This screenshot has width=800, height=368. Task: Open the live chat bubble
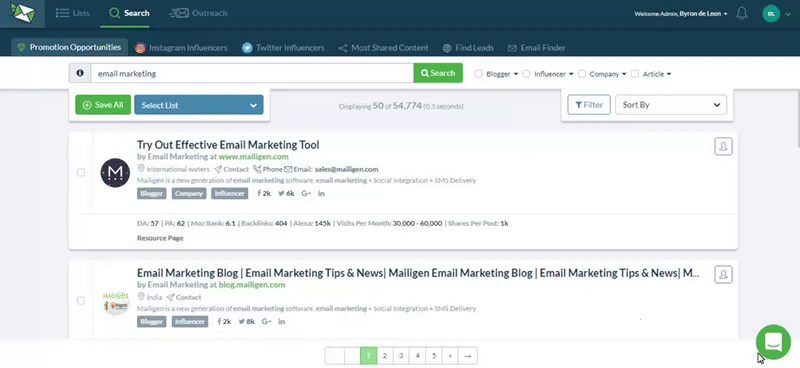pyautogui.click(x=773, y=342)
